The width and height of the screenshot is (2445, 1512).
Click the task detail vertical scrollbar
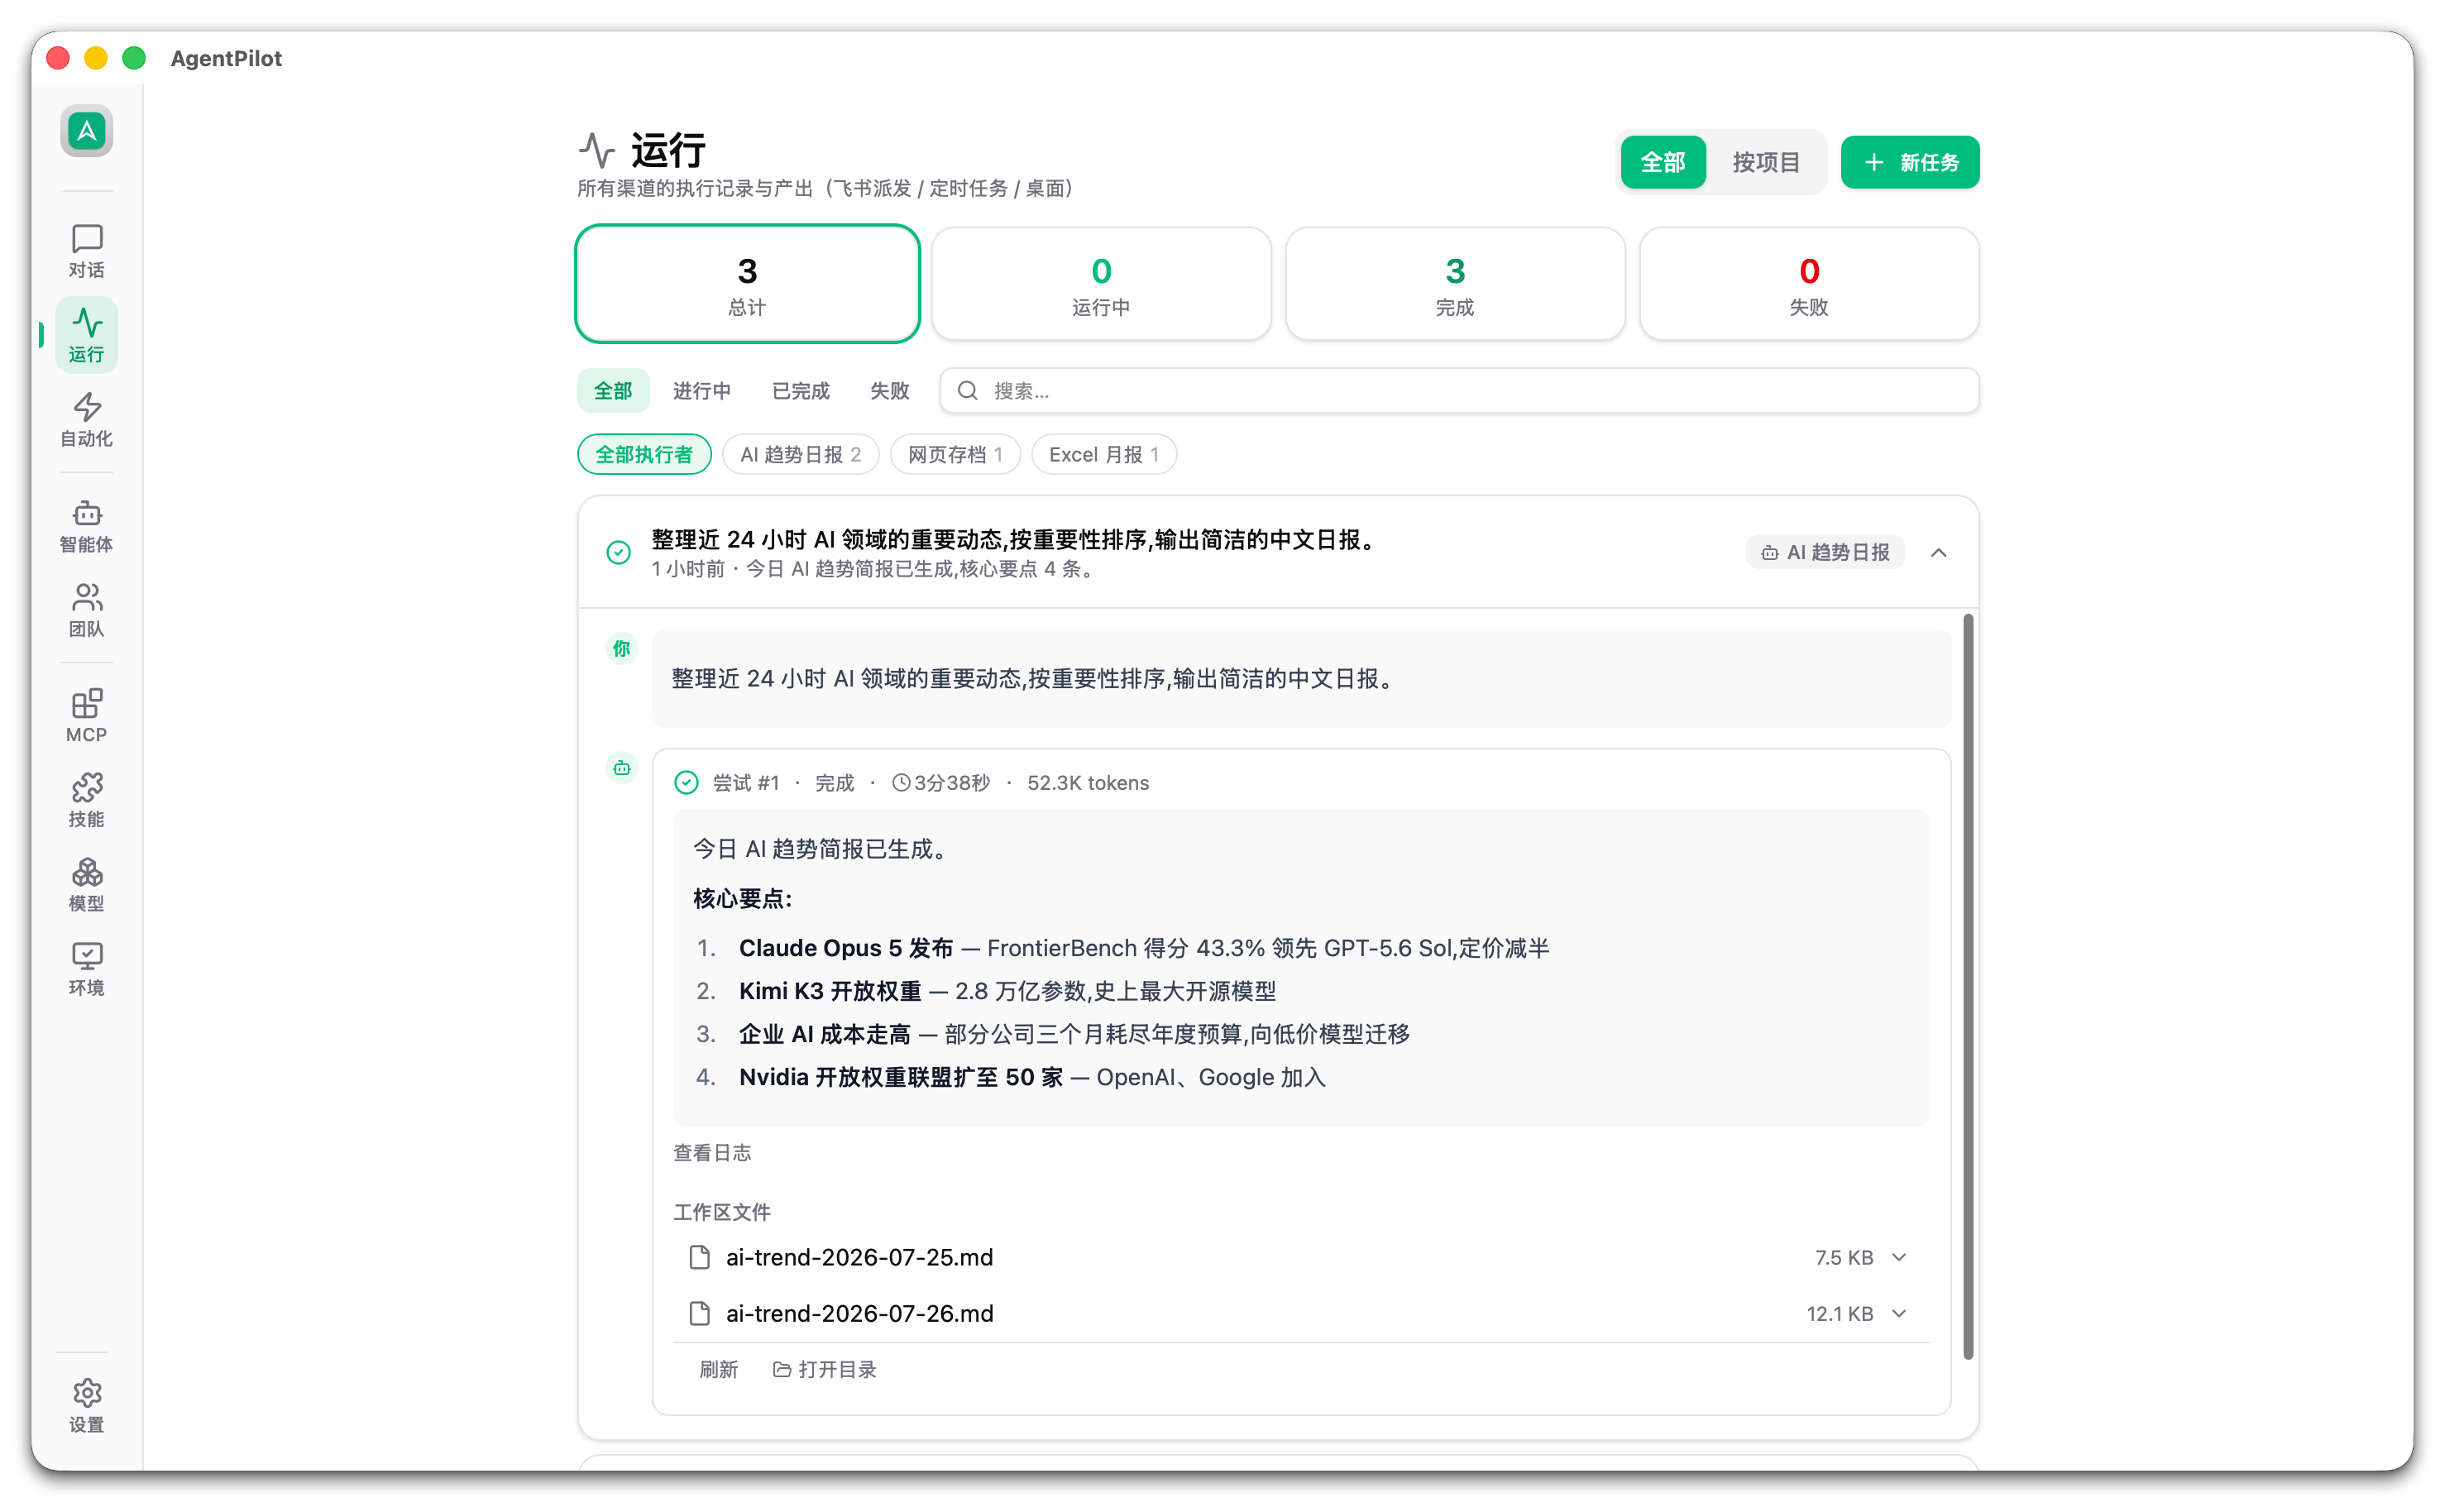coord(1968,985)
